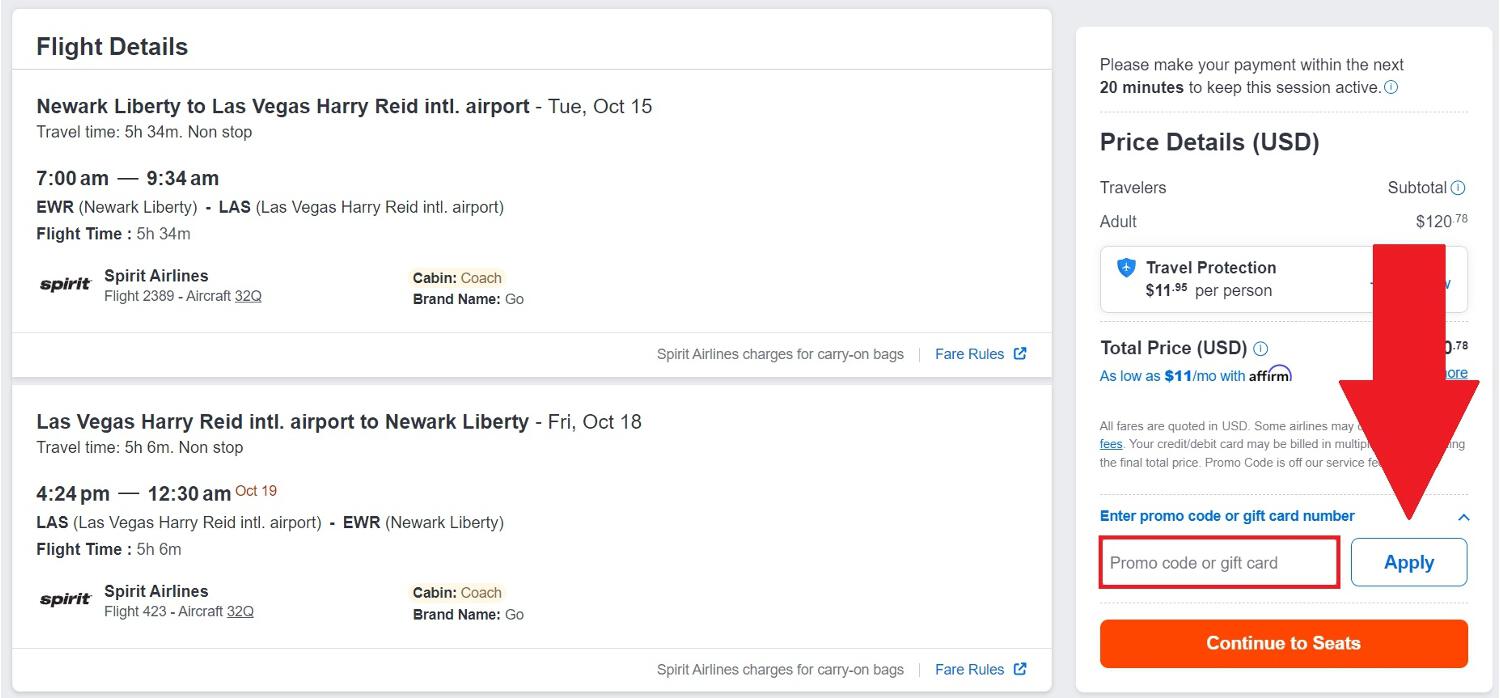This screenshot has height=698, width=1500.
Task: Click the Total Price info icon
Action: coord(1260,349)
